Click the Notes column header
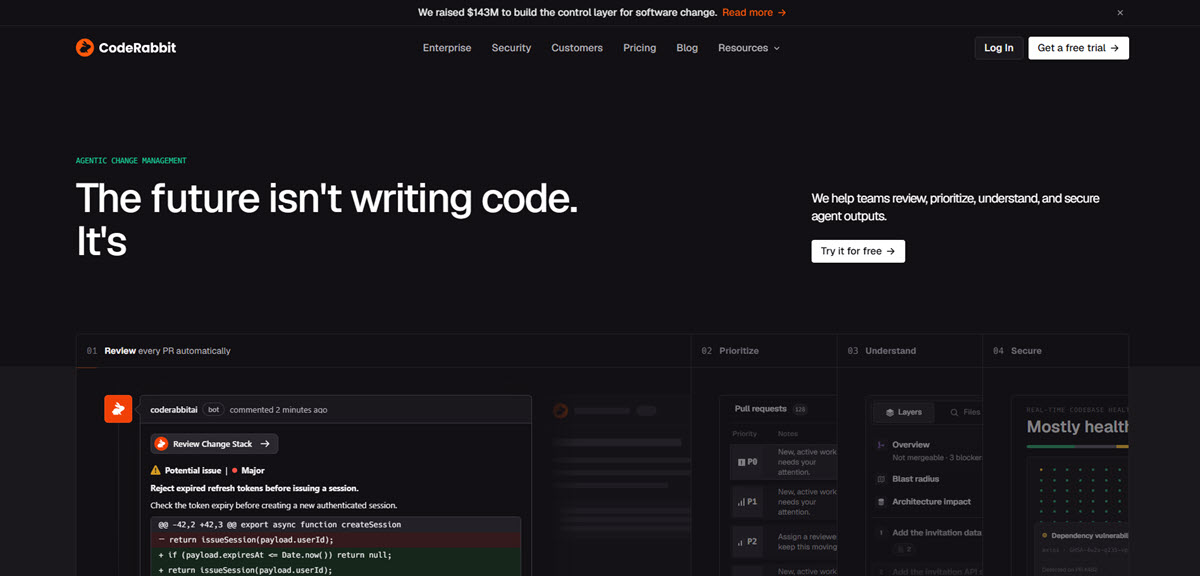1200x576 pixels. pyautogui.click(x=788, y=434)
